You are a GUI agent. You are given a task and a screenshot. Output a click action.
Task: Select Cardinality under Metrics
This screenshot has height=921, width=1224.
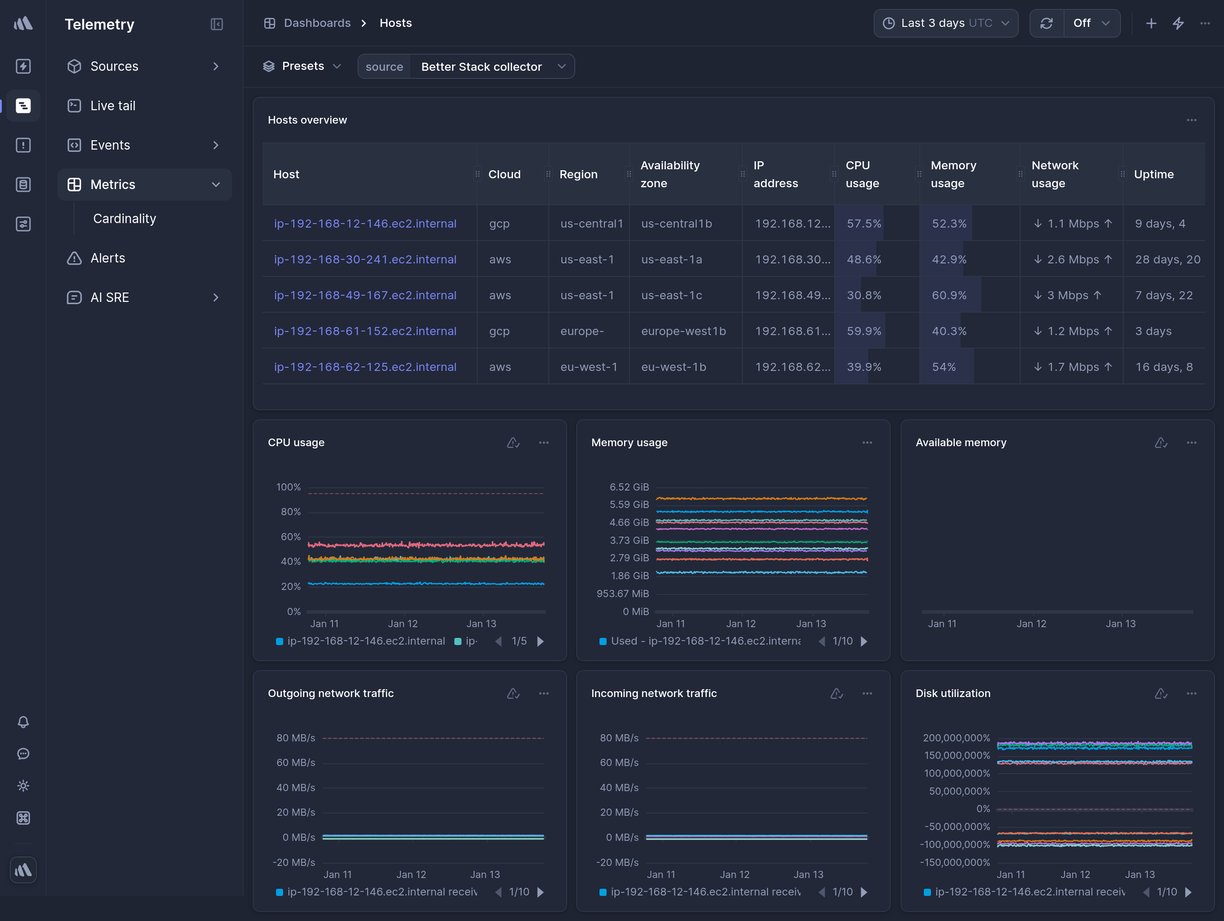pos(124,218)
